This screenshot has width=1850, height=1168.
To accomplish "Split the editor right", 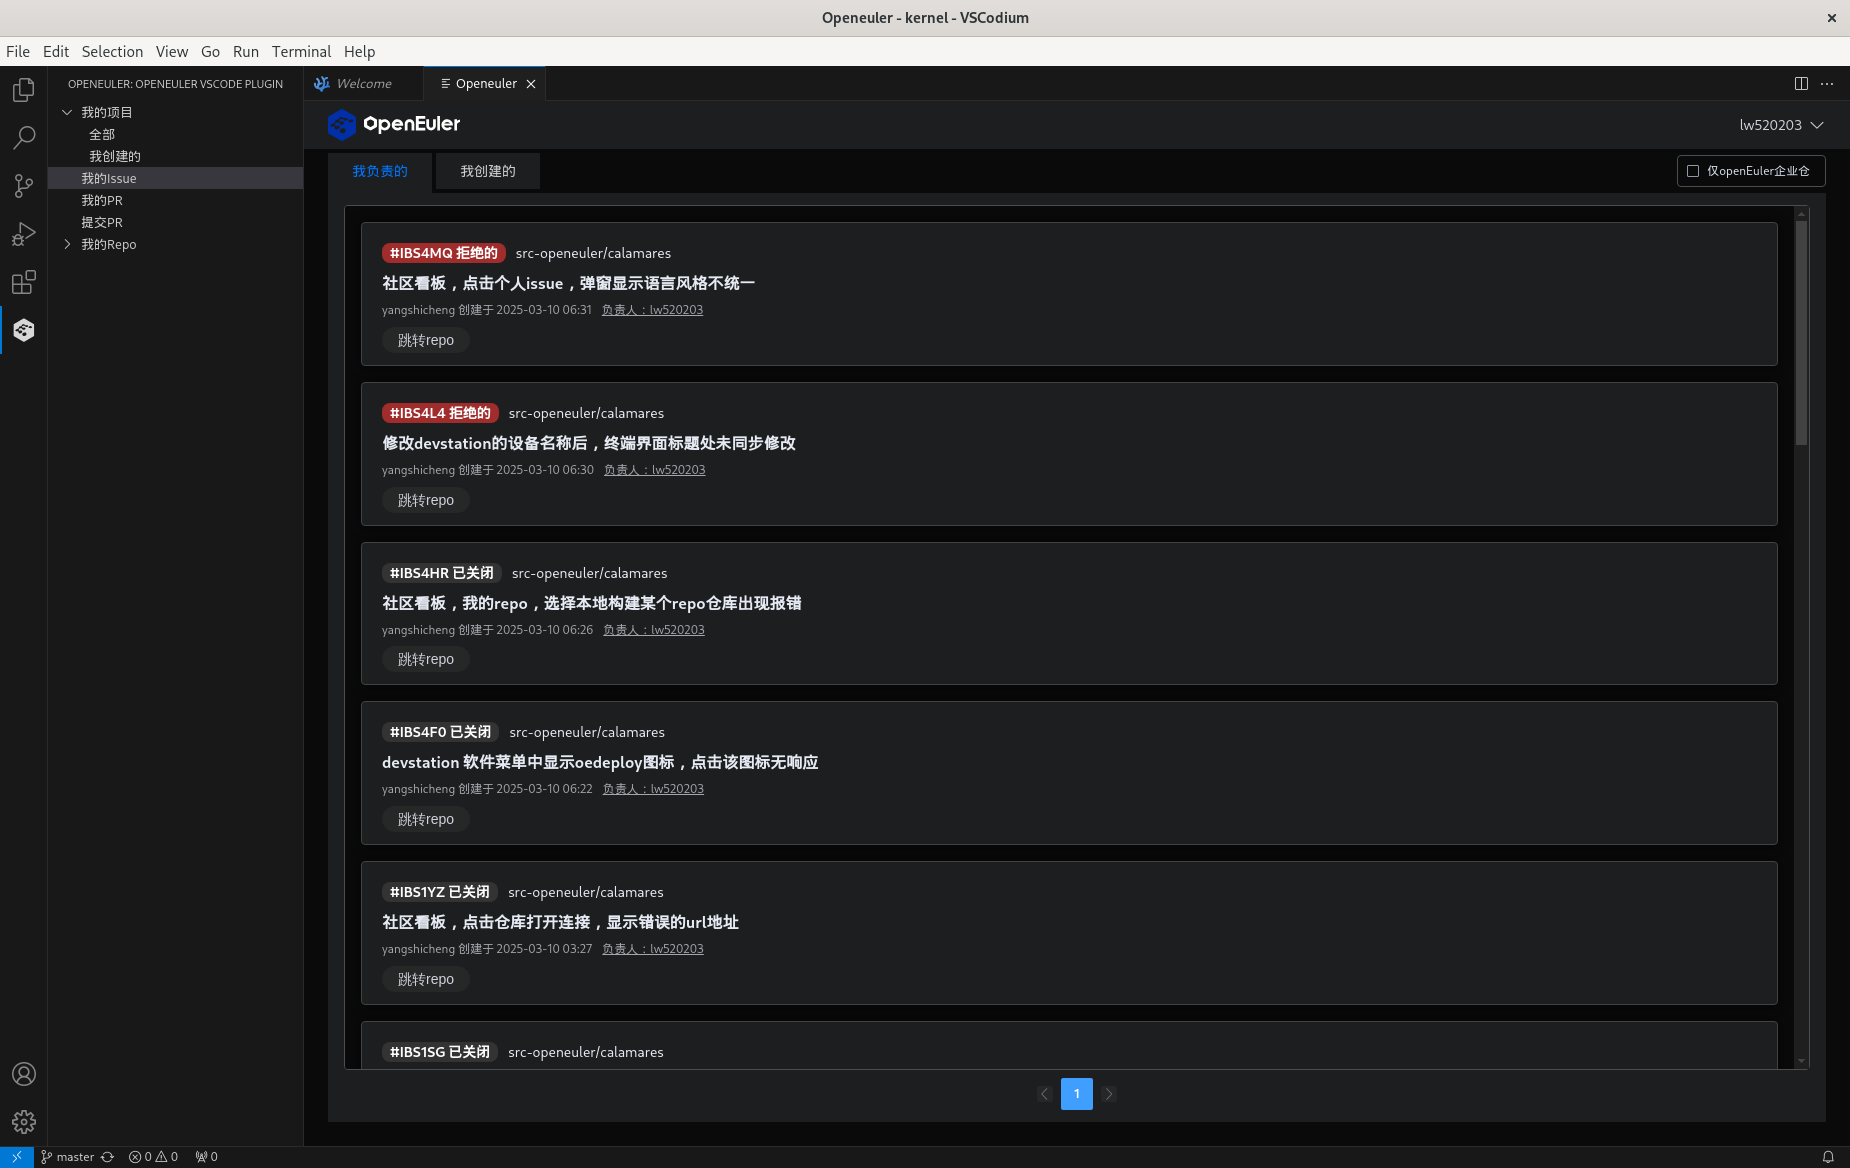I will (x=1801, y=84).
